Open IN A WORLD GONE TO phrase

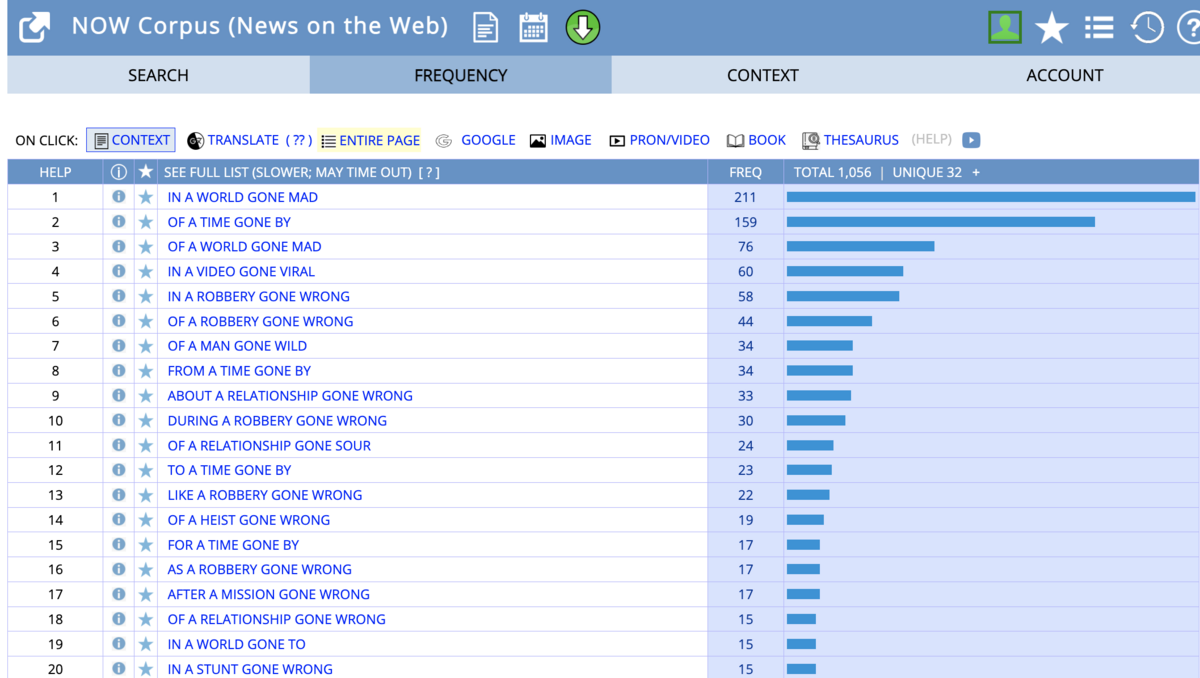[237, 644]
